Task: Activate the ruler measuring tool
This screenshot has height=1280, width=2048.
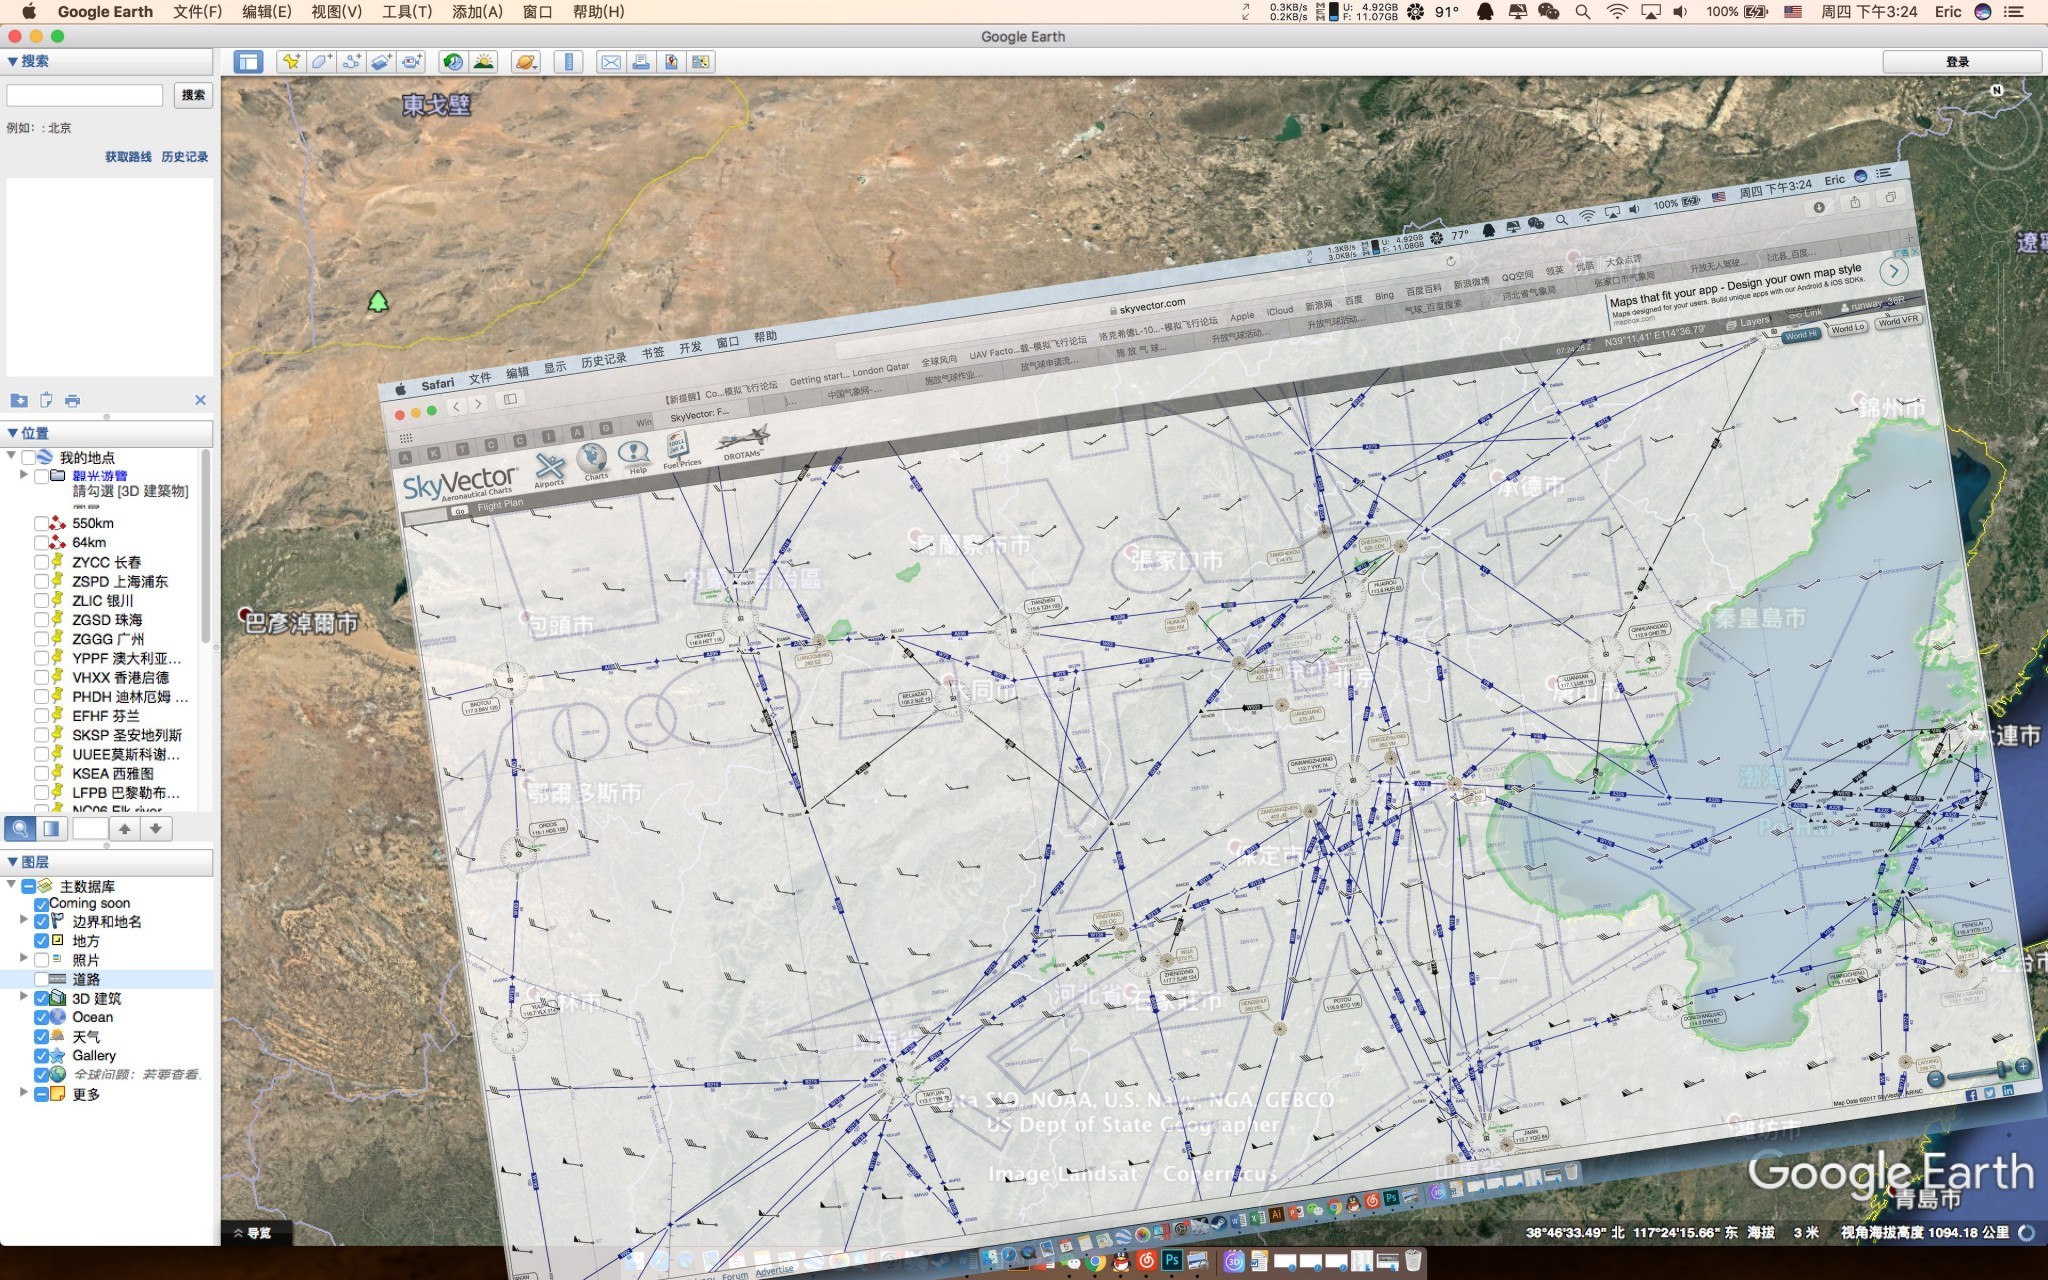Action: (x=568, y=62)
